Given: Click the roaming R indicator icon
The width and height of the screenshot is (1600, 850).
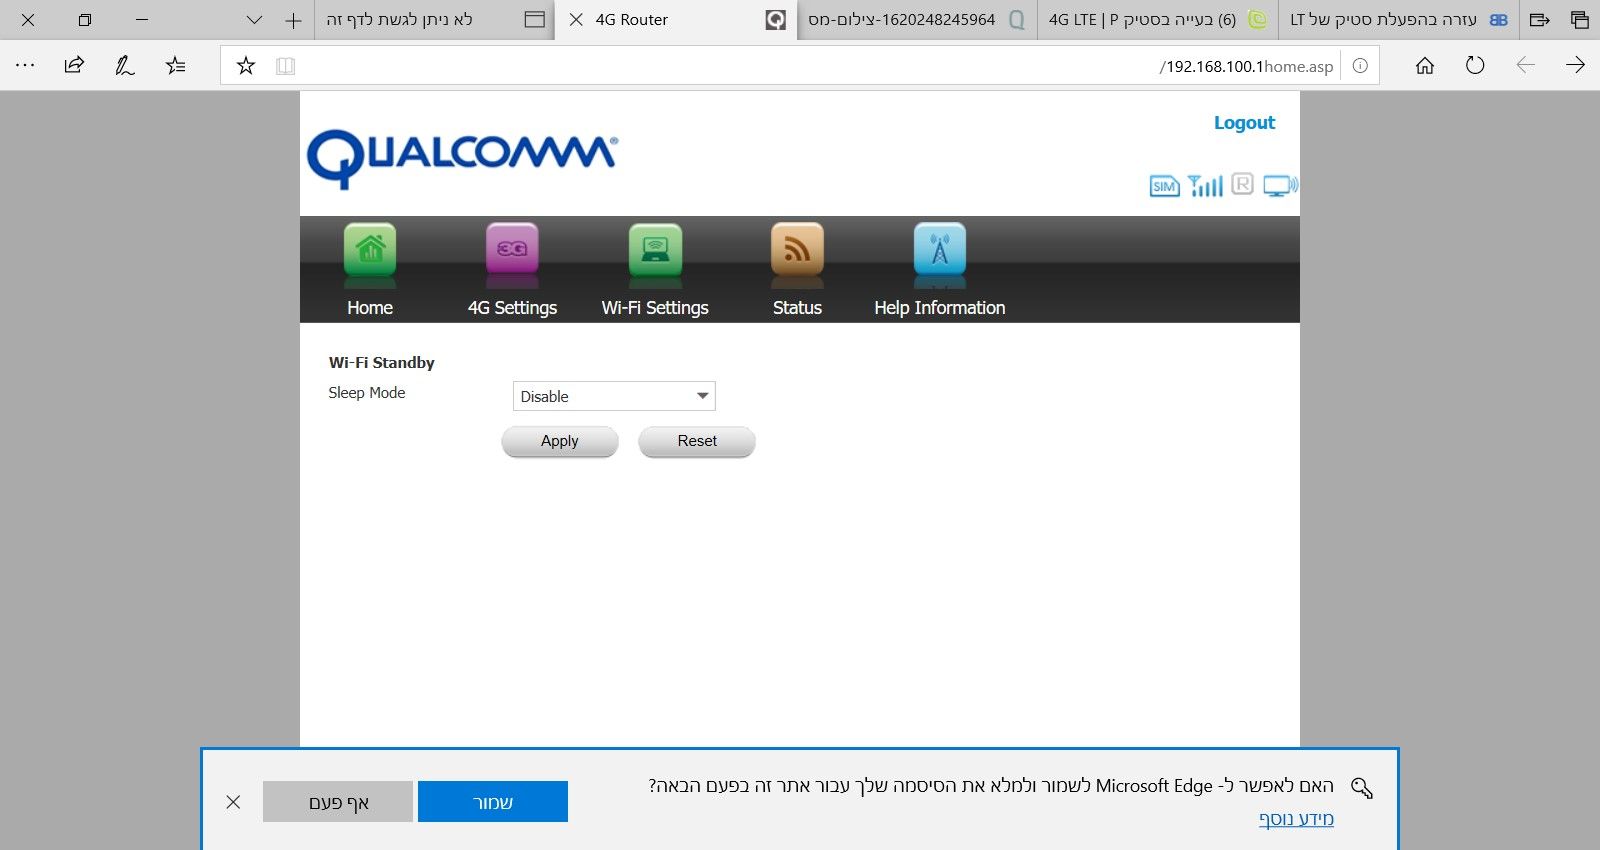Looking at the screenshot, I should 1242,184.
